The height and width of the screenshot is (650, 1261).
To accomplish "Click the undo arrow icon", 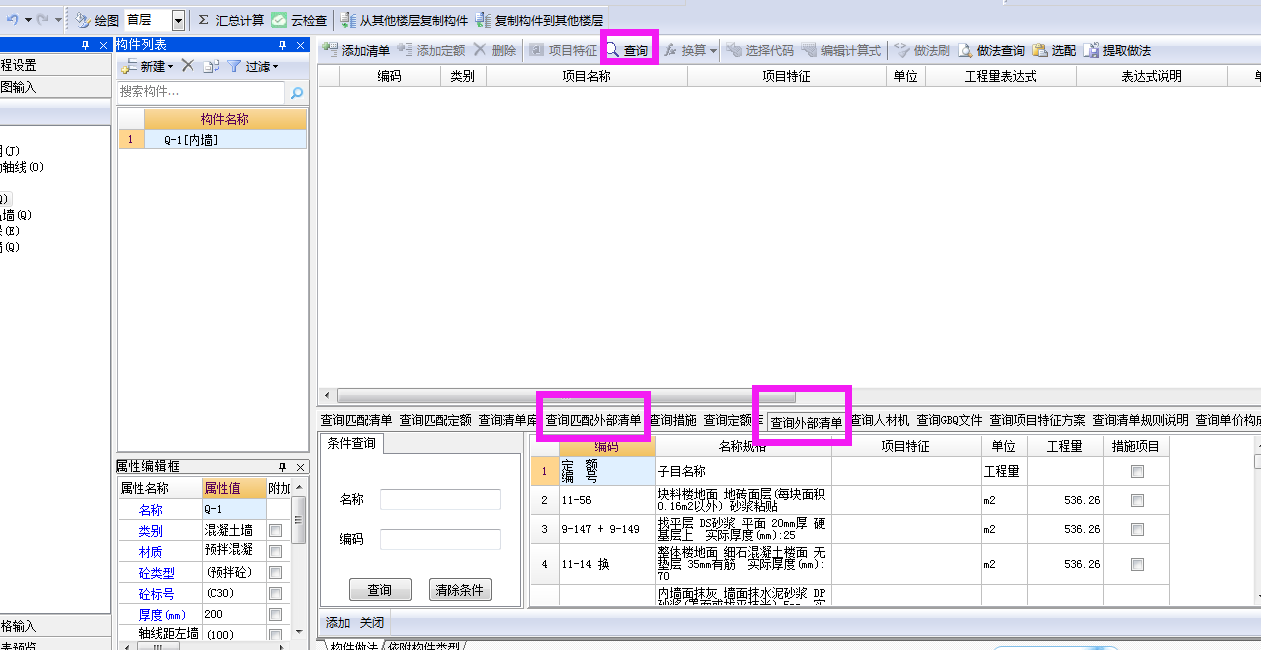I will pos(12,20).
